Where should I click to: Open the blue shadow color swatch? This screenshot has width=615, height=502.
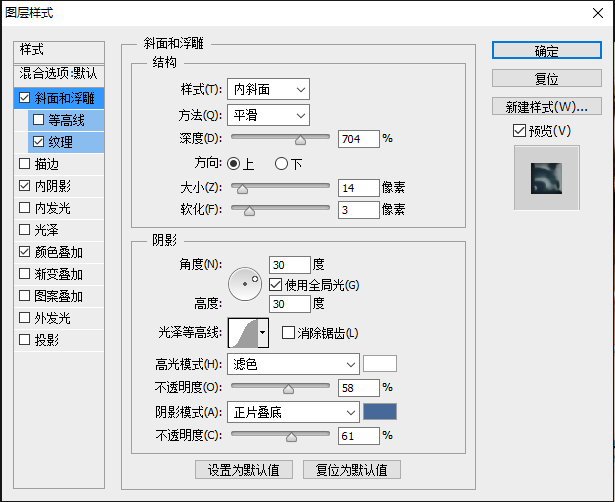(380, 411)
